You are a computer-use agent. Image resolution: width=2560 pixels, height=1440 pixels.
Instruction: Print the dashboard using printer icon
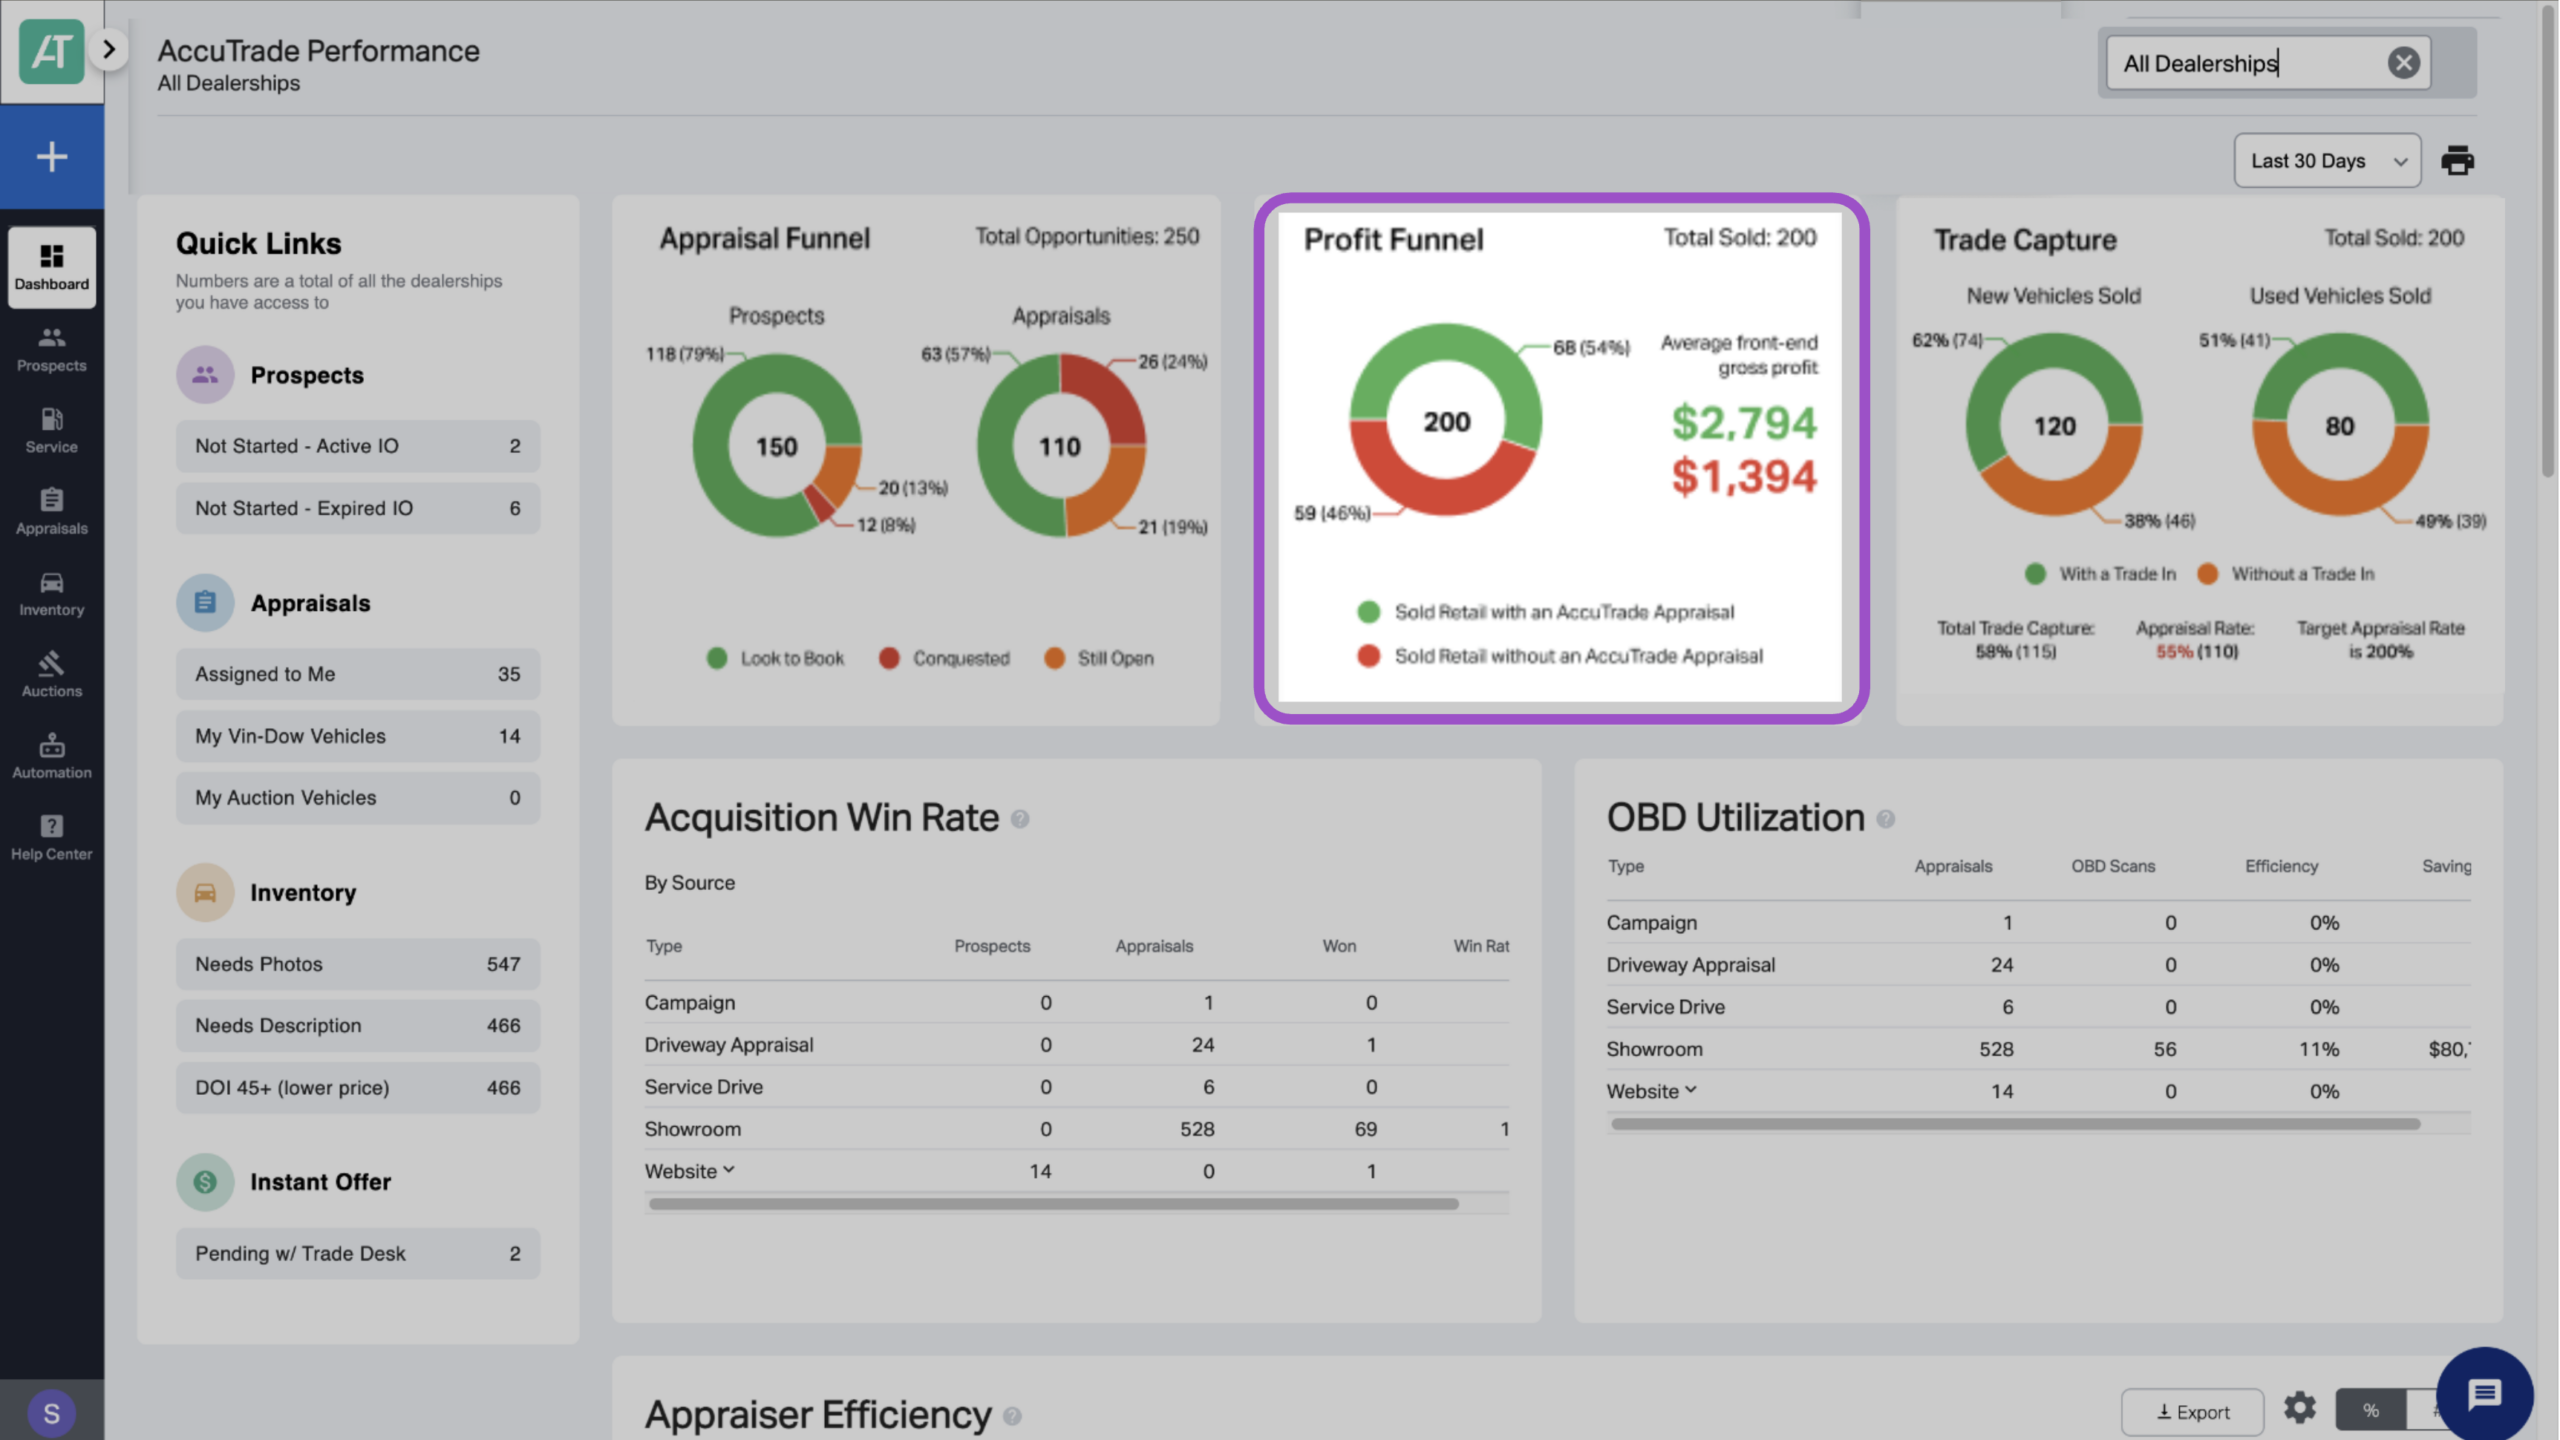pyautogui.click(x=2457, y=160)
